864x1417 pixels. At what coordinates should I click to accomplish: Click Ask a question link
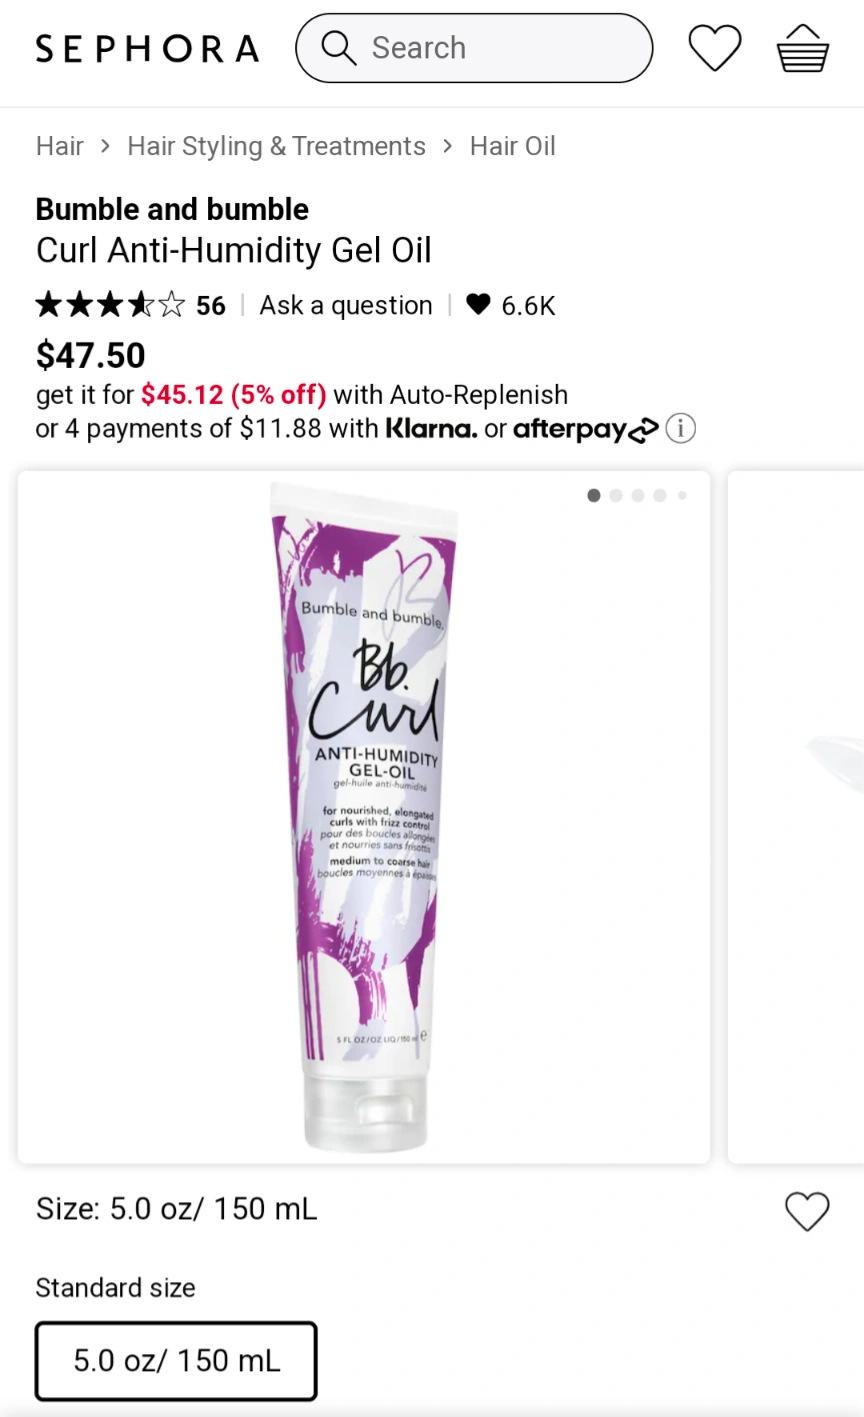tap(346, 305)
